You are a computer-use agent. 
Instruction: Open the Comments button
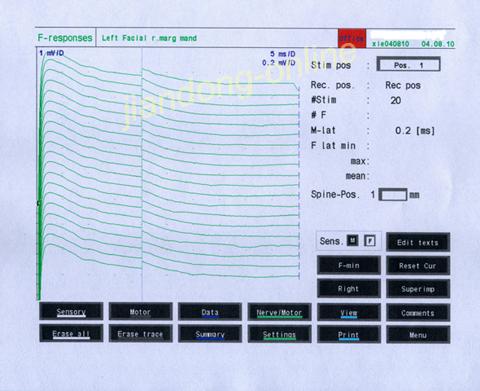tap(418, 313)
